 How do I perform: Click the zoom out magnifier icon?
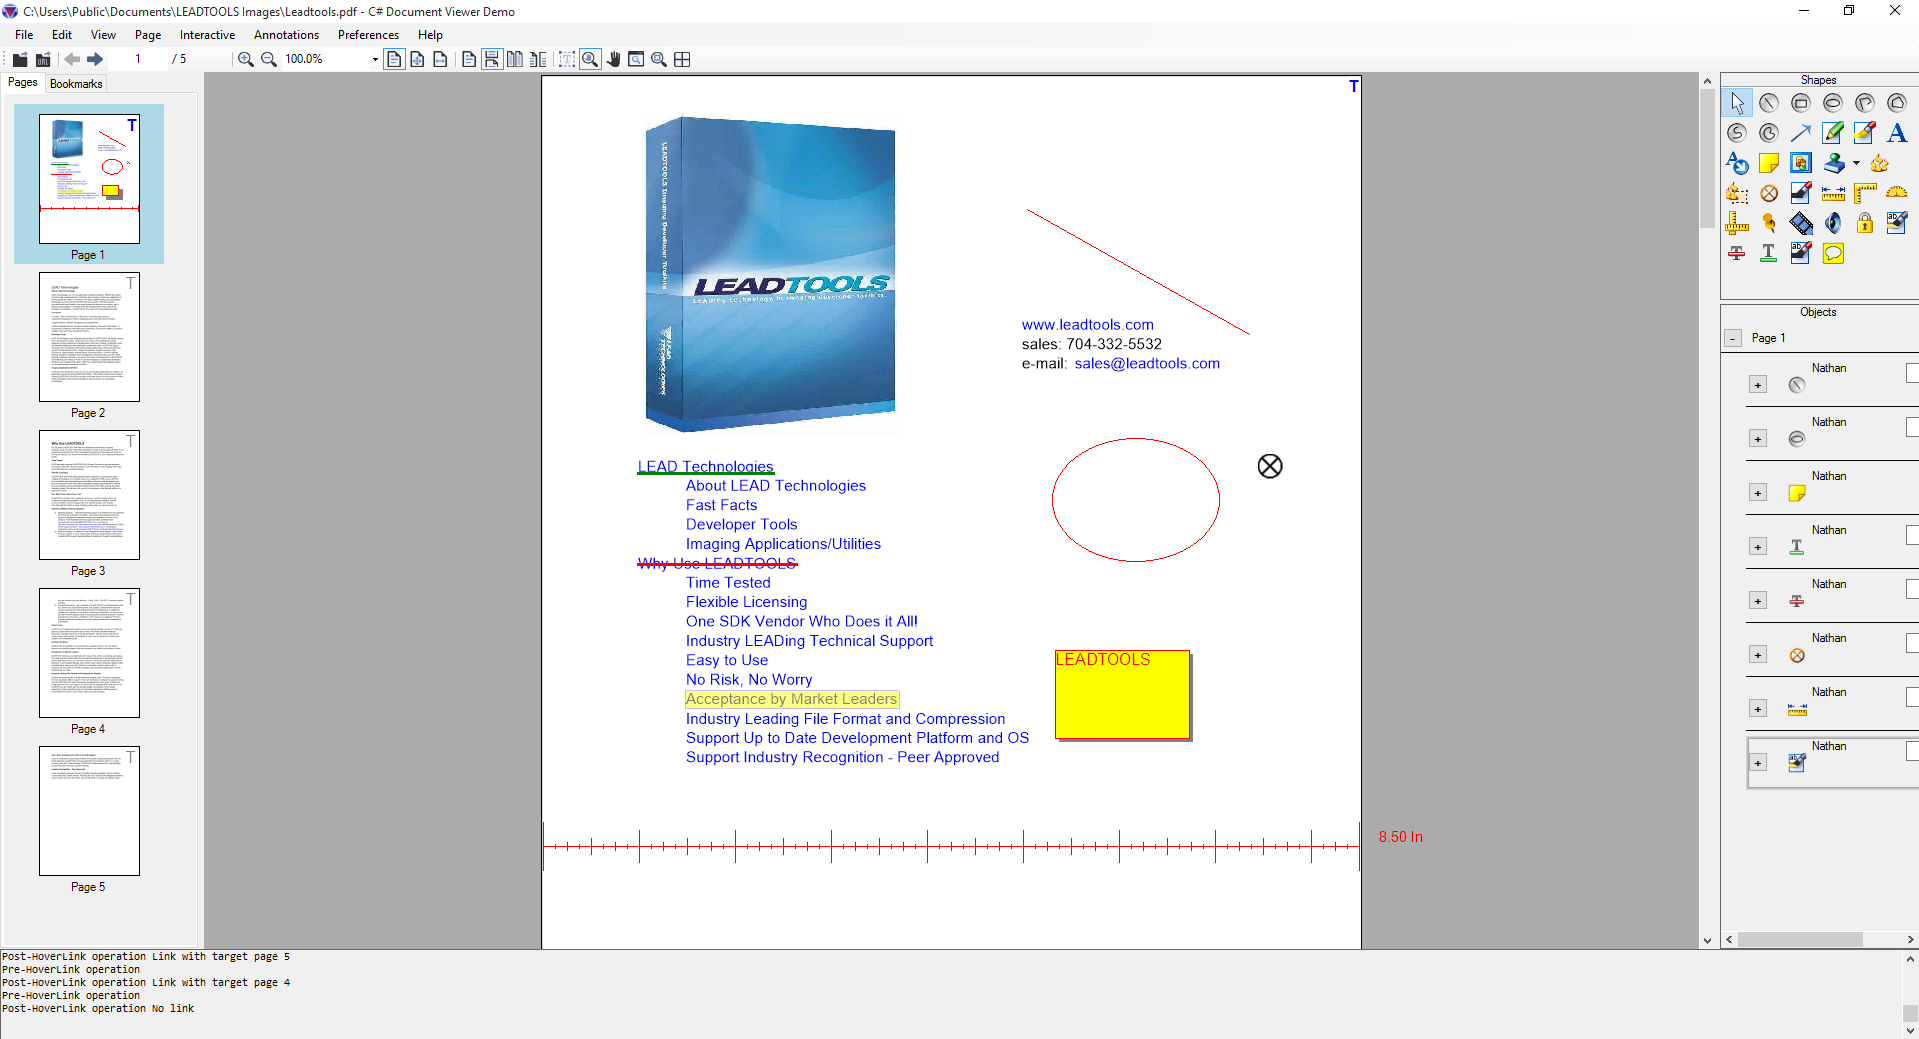269,59
